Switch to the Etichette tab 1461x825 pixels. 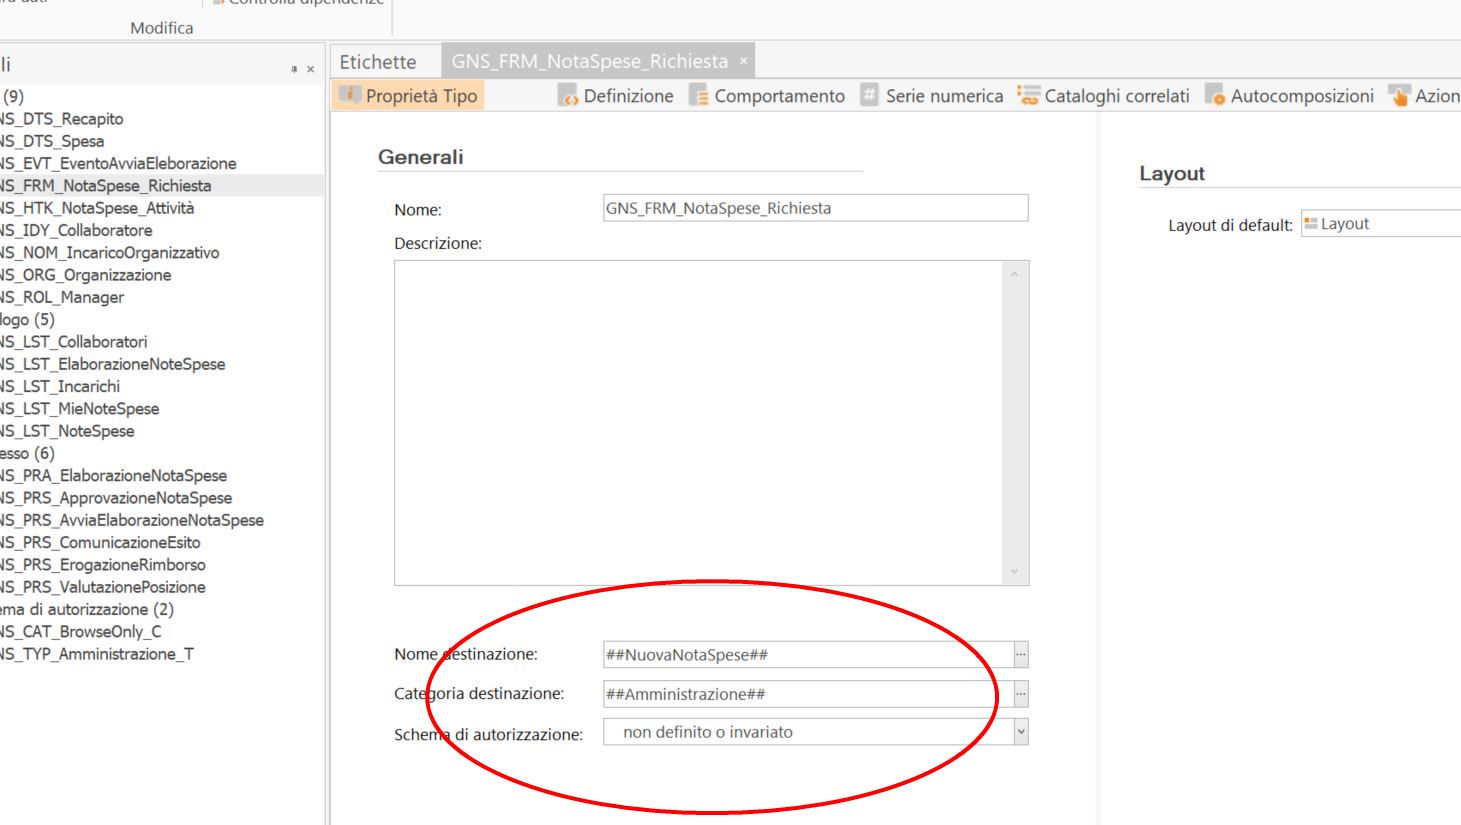pyautogui.click(x=378, y=61)
